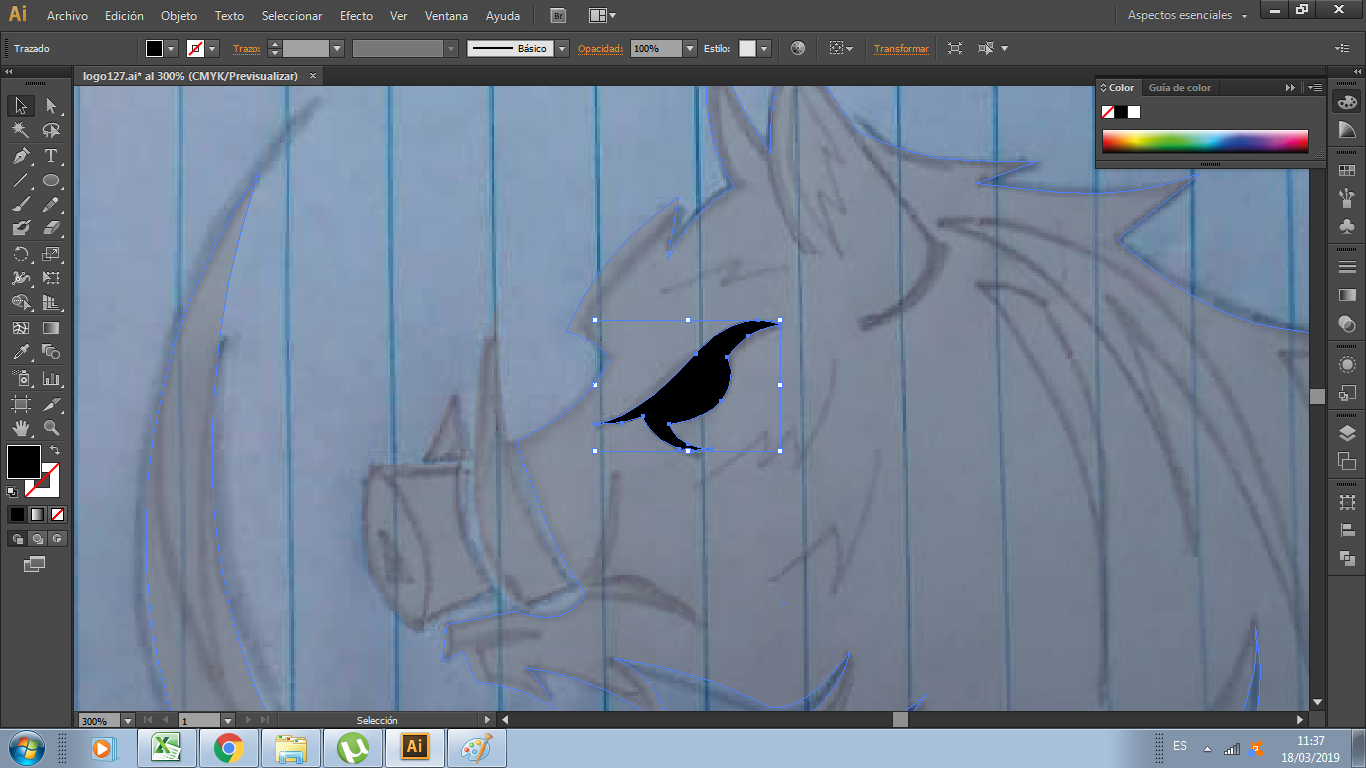The height and width of the screenshot is (768, 1366).
Task: Enable Draw Behind mode
Action: click(37, 538)
